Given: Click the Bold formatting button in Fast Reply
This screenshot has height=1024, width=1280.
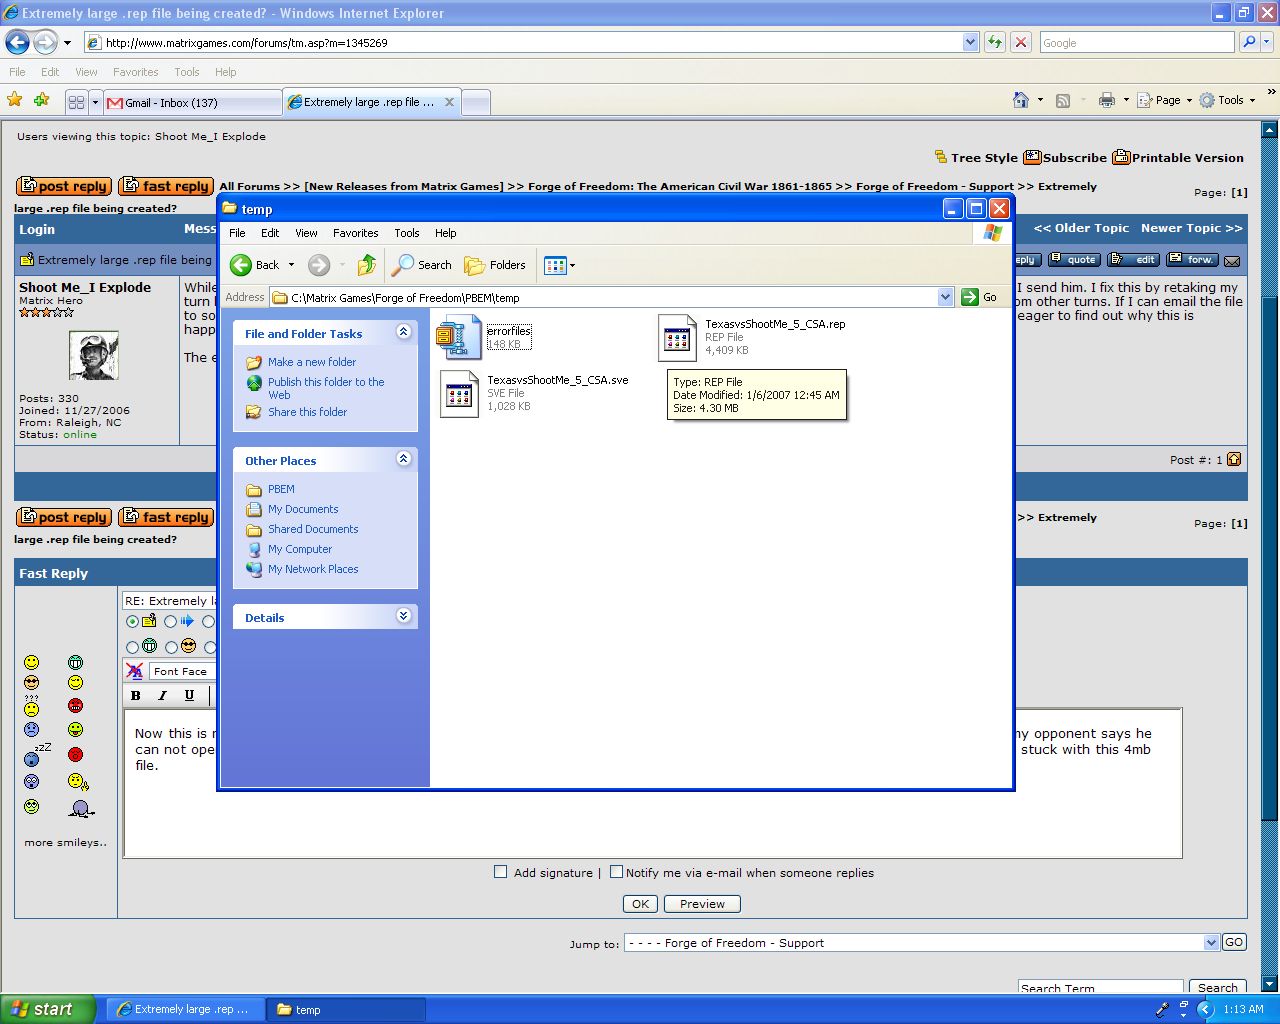Looking at the screenshot, I should [136, 695].
